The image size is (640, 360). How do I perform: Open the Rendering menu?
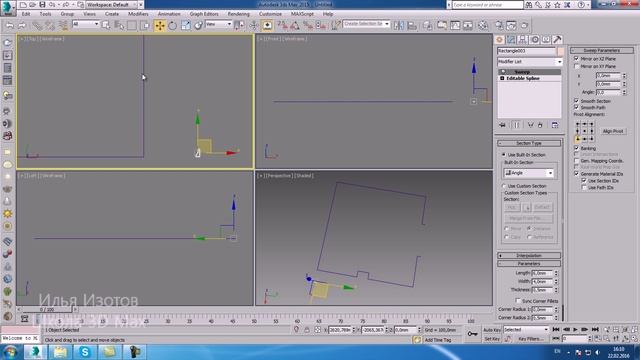click(x=239, y=14)
